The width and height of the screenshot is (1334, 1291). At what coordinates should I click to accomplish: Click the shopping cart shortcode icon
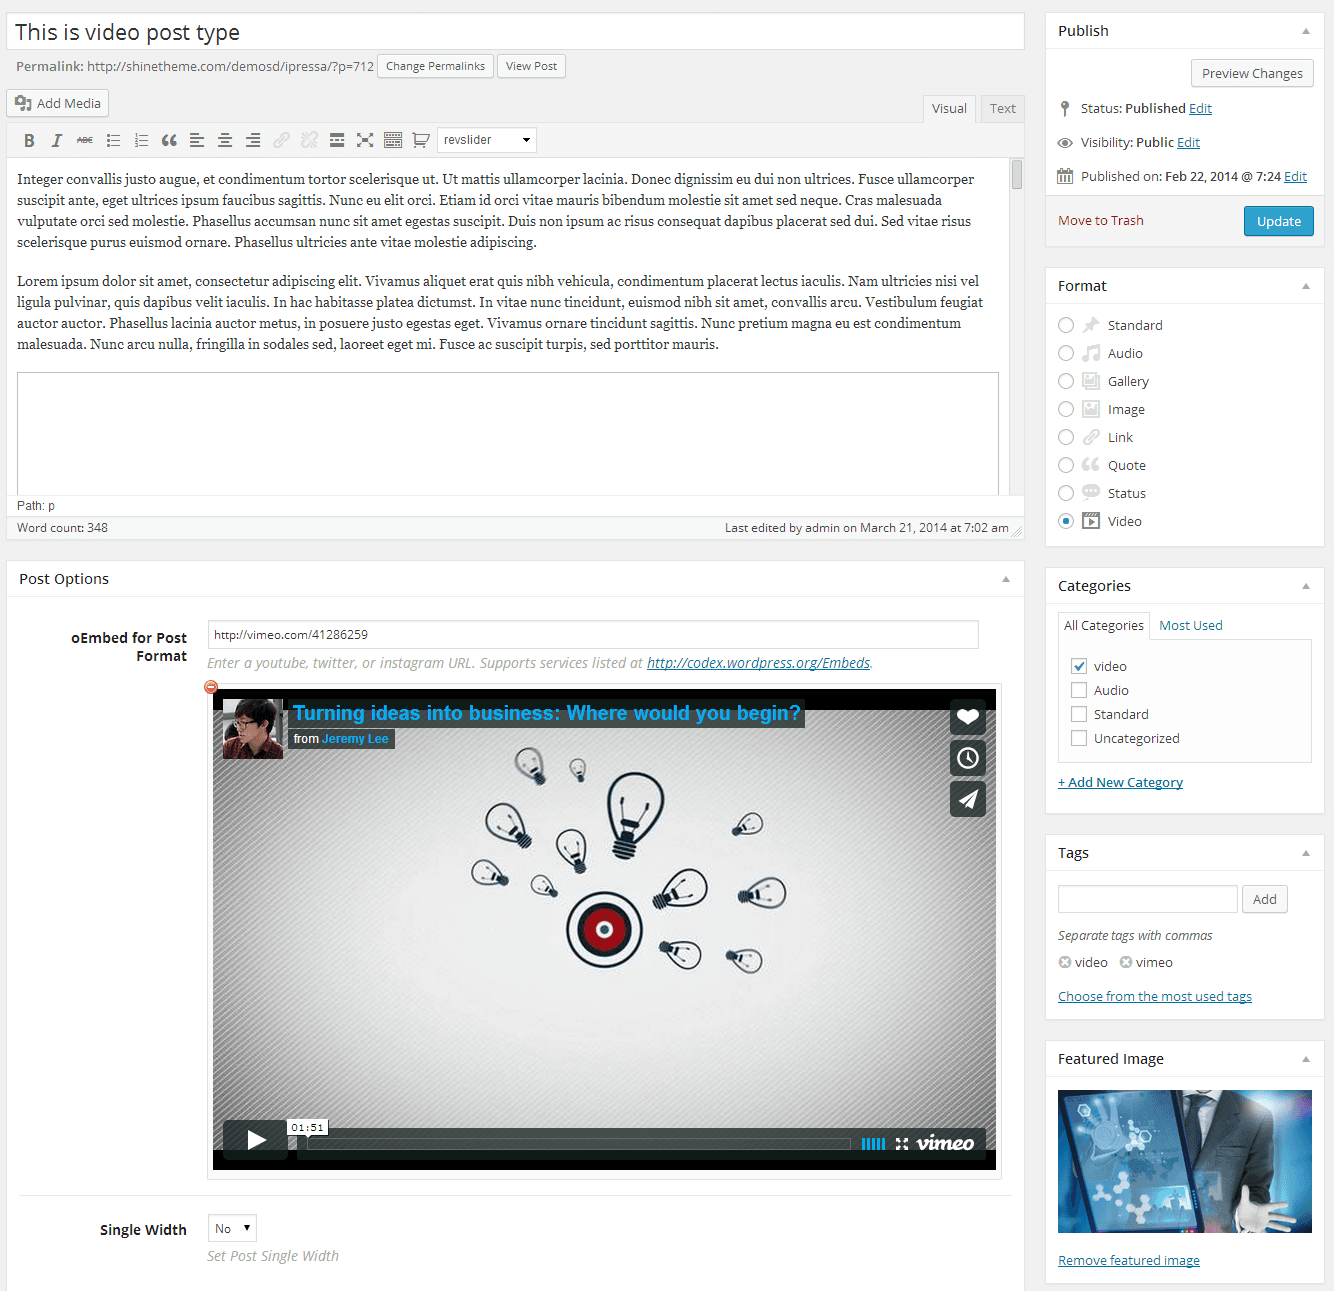point(421,140)
